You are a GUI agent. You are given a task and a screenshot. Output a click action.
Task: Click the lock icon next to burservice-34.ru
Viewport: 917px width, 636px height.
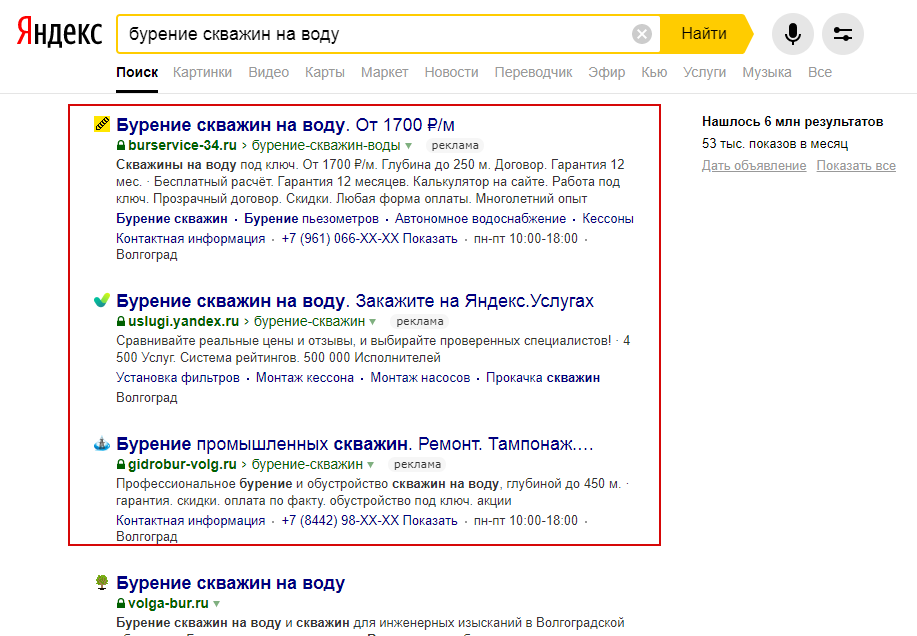121,145
